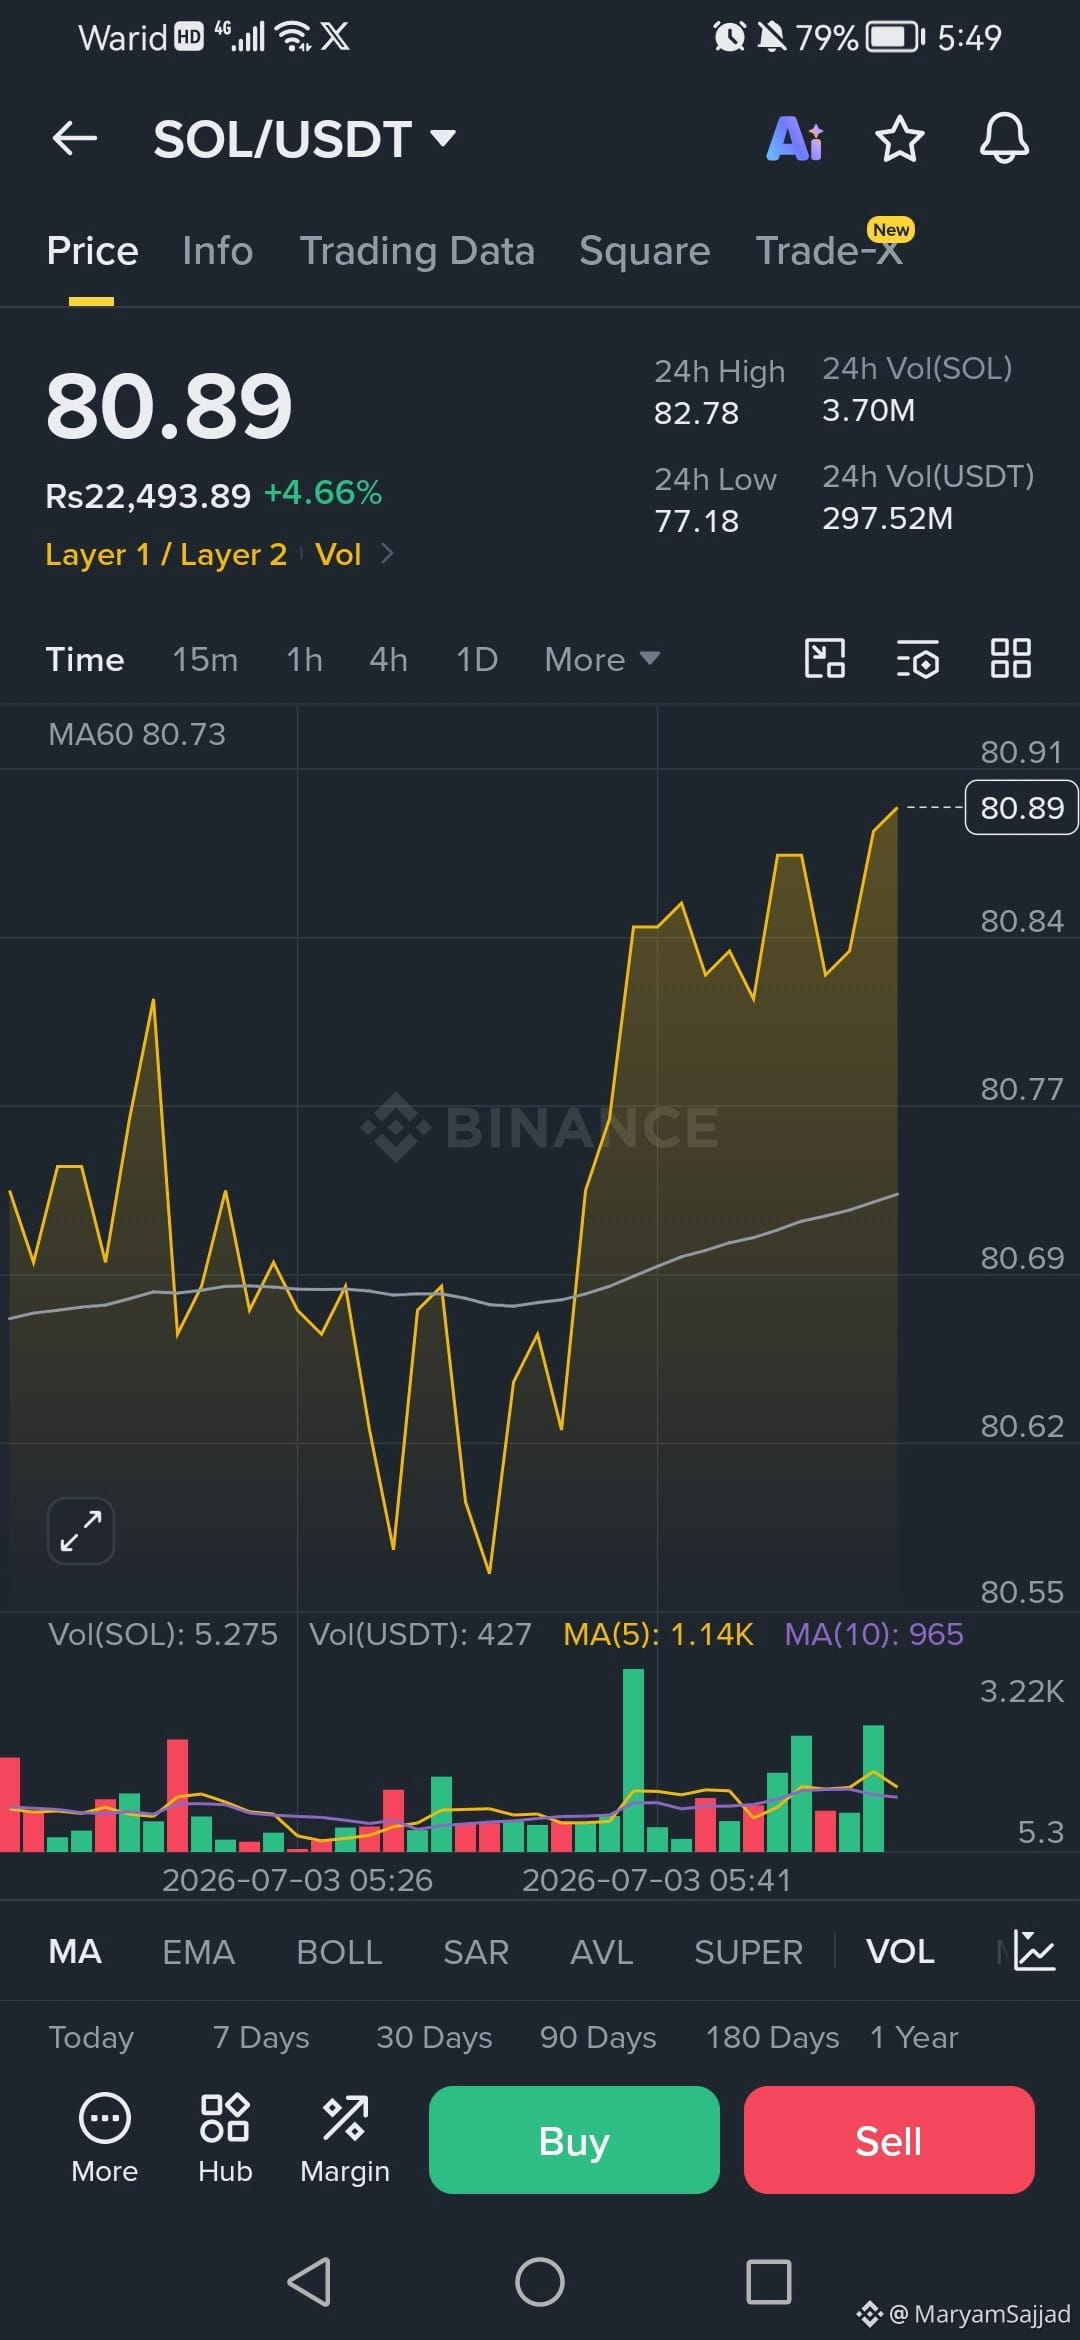The image size is (1080, 2340).
Task: Tap the 24h High value 82.78
Action: click(x=696, y=413)
